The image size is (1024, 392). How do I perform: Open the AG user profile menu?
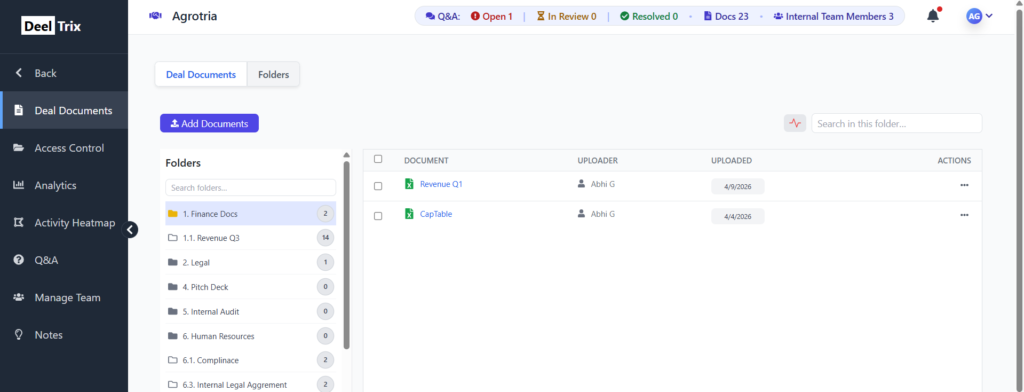(980, 16)
